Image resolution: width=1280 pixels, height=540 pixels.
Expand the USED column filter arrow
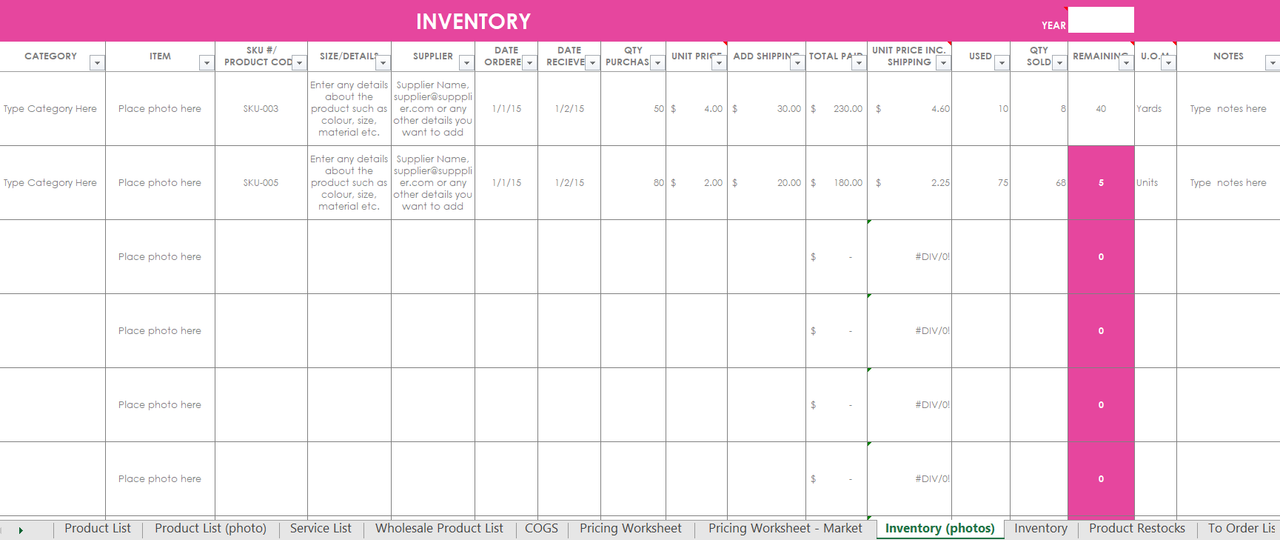[1001, 63]
